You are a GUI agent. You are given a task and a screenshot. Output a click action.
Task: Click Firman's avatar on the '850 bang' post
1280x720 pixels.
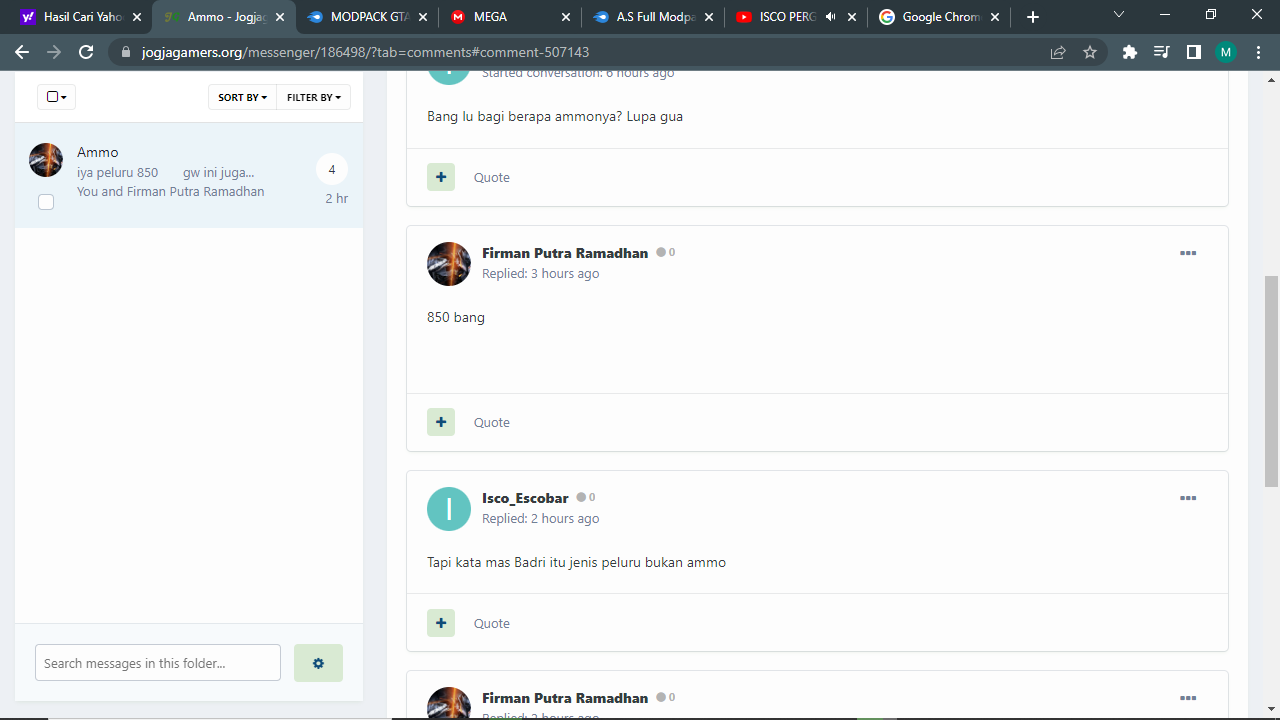click(x=449, y=264)
